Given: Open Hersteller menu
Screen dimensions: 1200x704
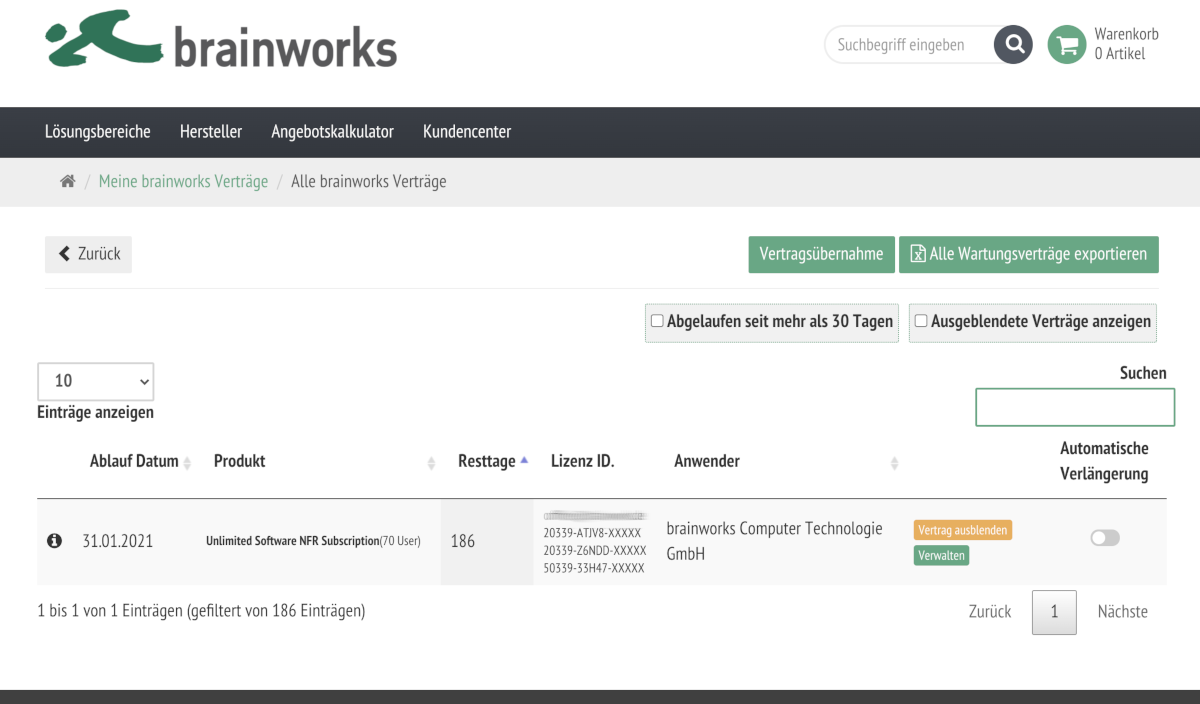Looking at the screenshot, I should coord(211,132).
